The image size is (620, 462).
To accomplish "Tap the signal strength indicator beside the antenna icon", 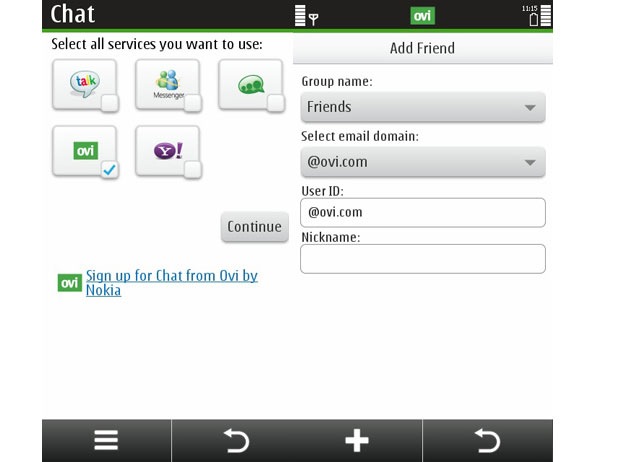I will pos(300,16).
